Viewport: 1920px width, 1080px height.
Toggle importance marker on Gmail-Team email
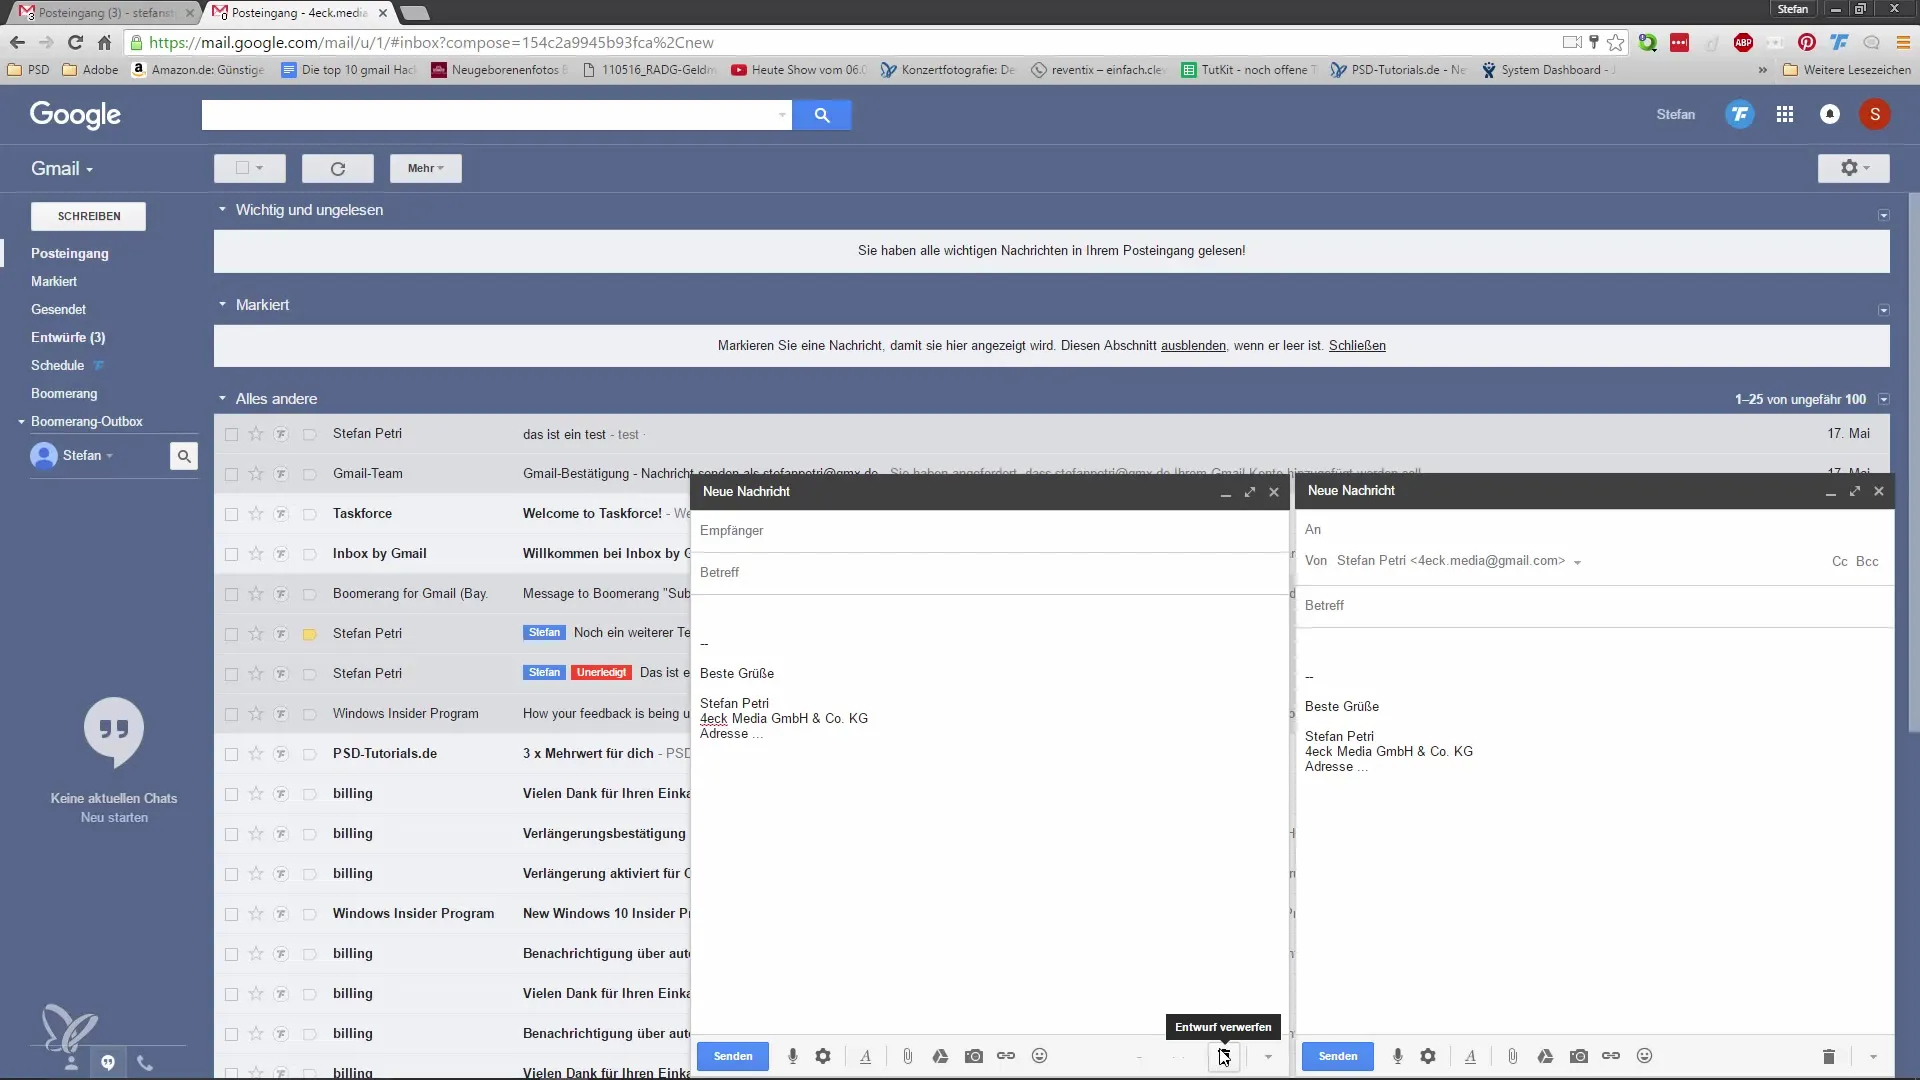pyautogui.click(x=310, y=474)
